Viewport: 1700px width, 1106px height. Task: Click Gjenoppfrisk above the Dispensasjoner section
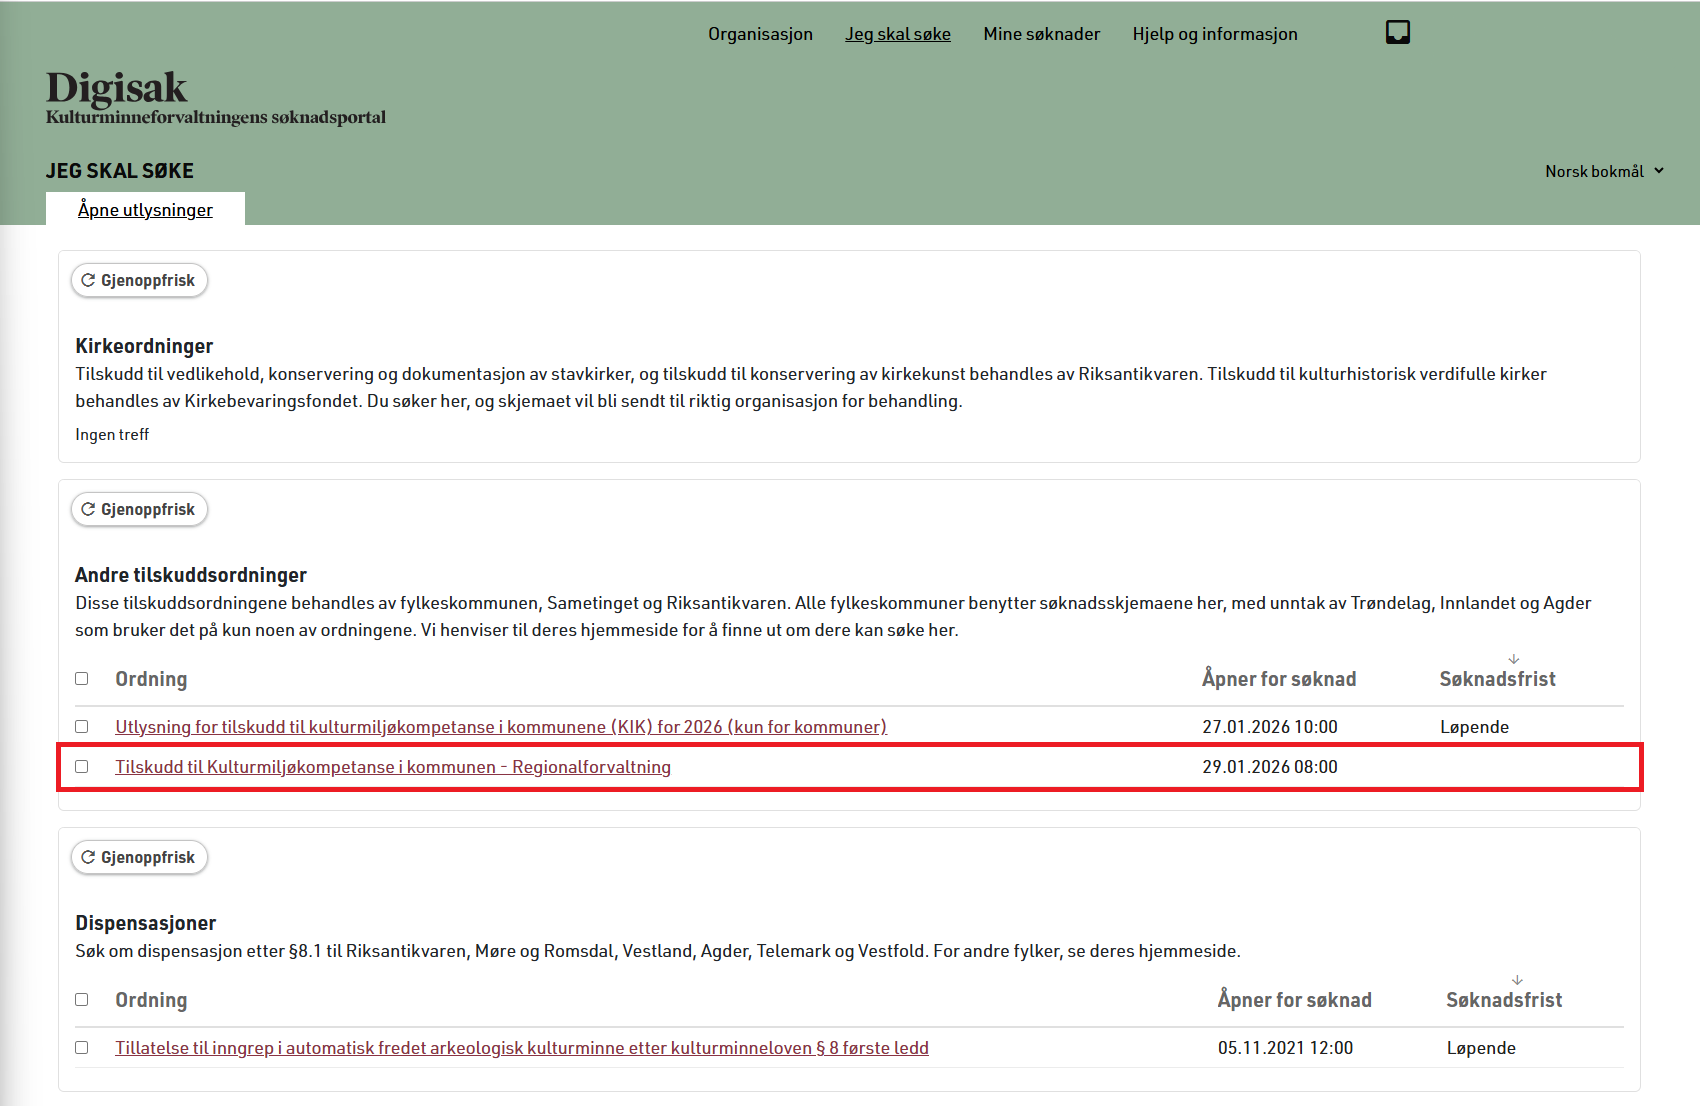click(x=139, y=858)
